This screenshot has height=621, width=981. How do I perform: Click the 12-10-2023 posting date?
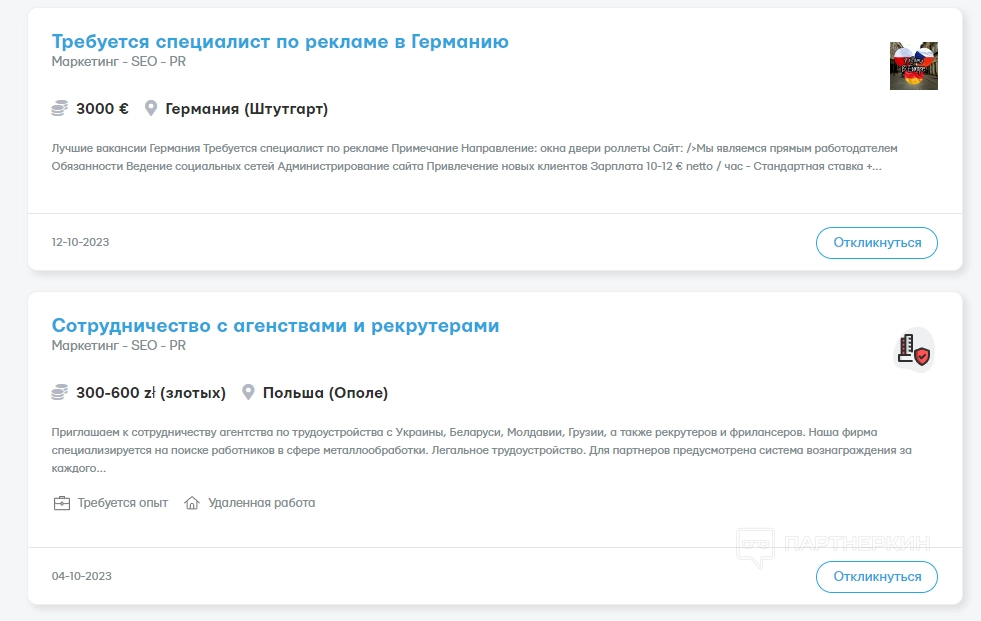[x=81, y=243]
